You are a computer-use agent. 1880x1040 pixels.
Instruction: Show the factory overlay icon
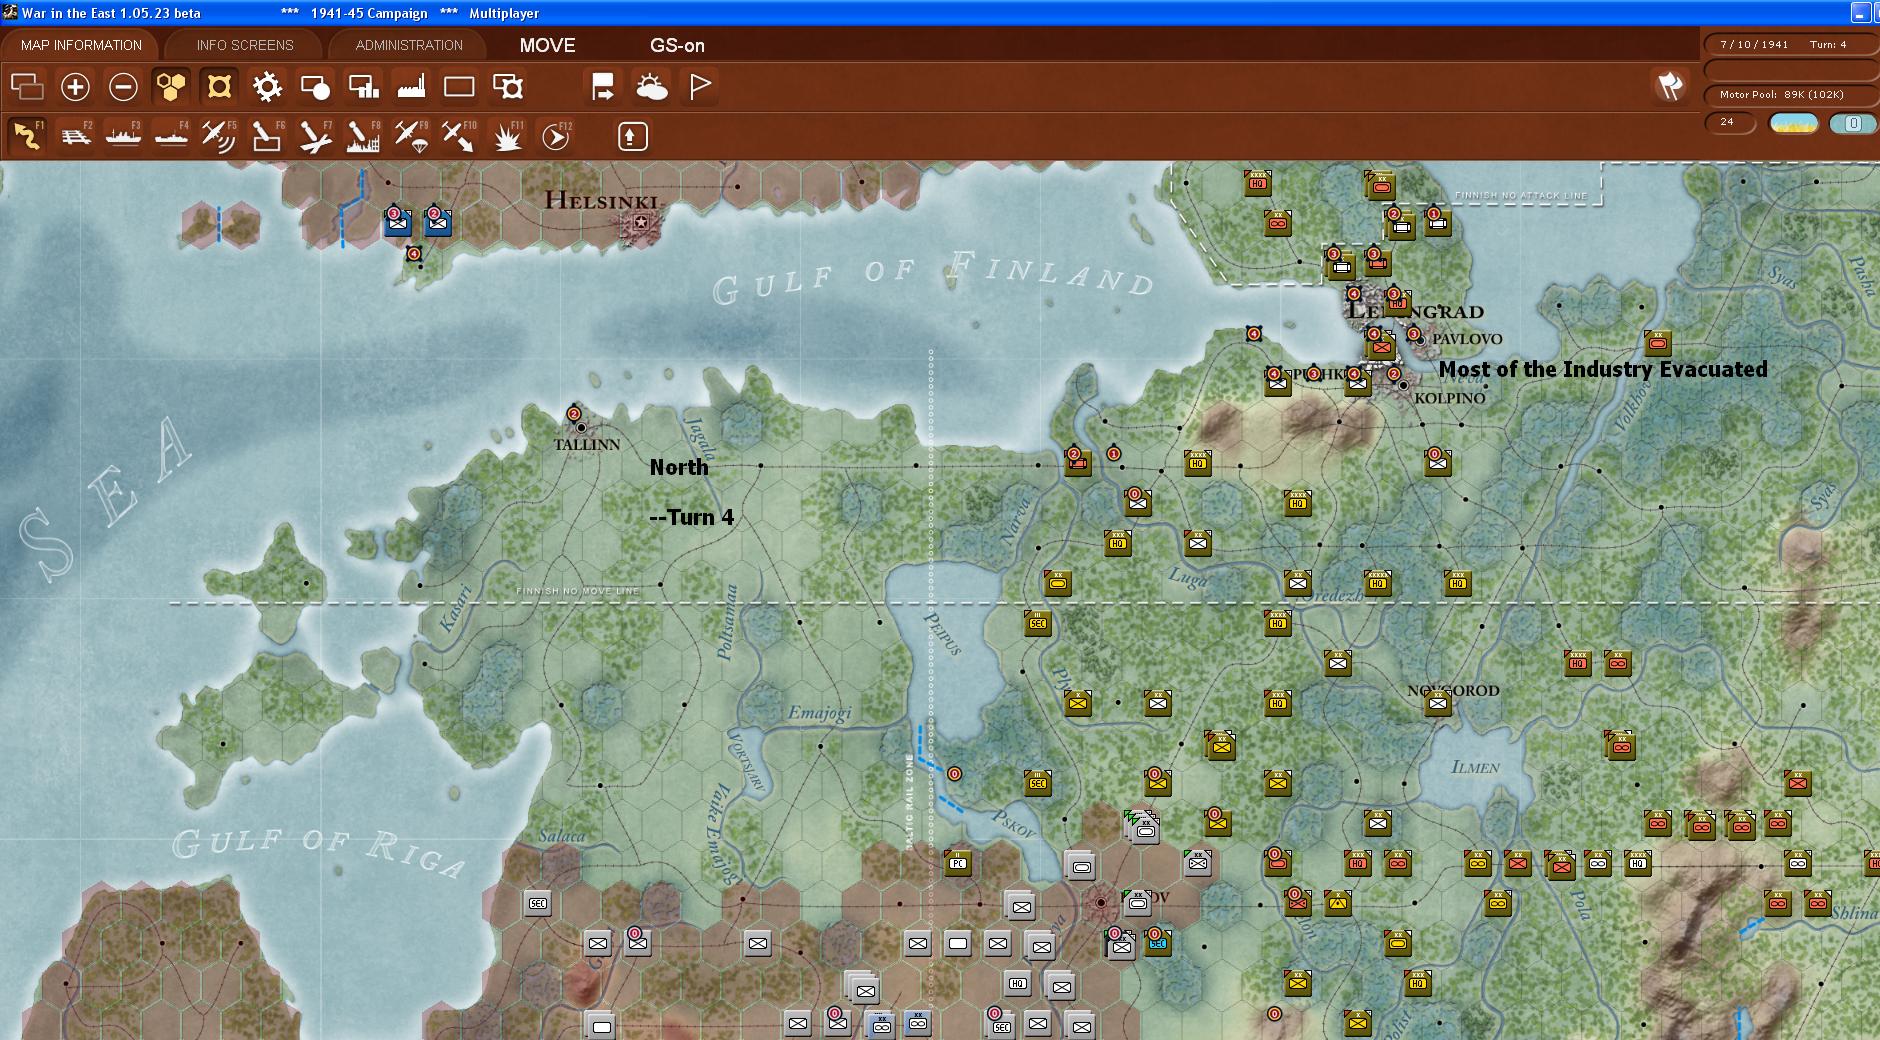click(411, 87)
